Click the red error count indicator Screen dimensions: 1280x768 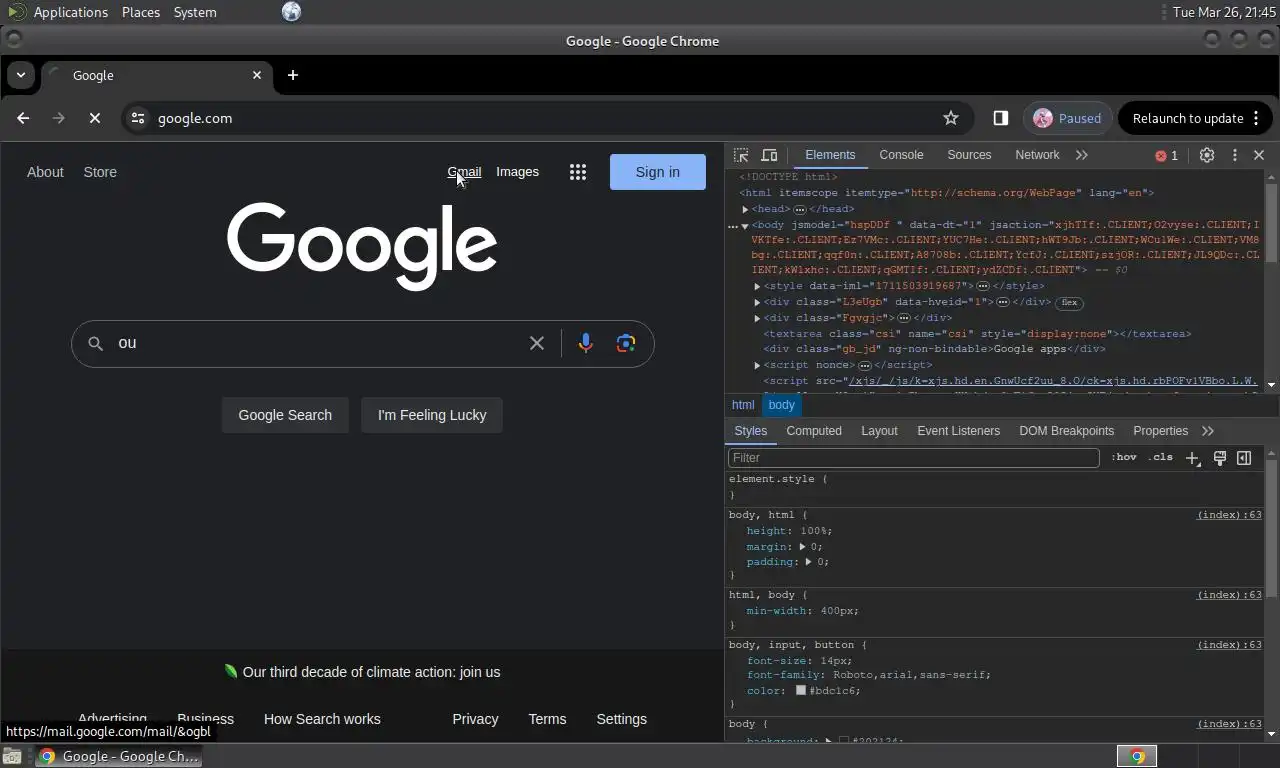(1167, 155)
